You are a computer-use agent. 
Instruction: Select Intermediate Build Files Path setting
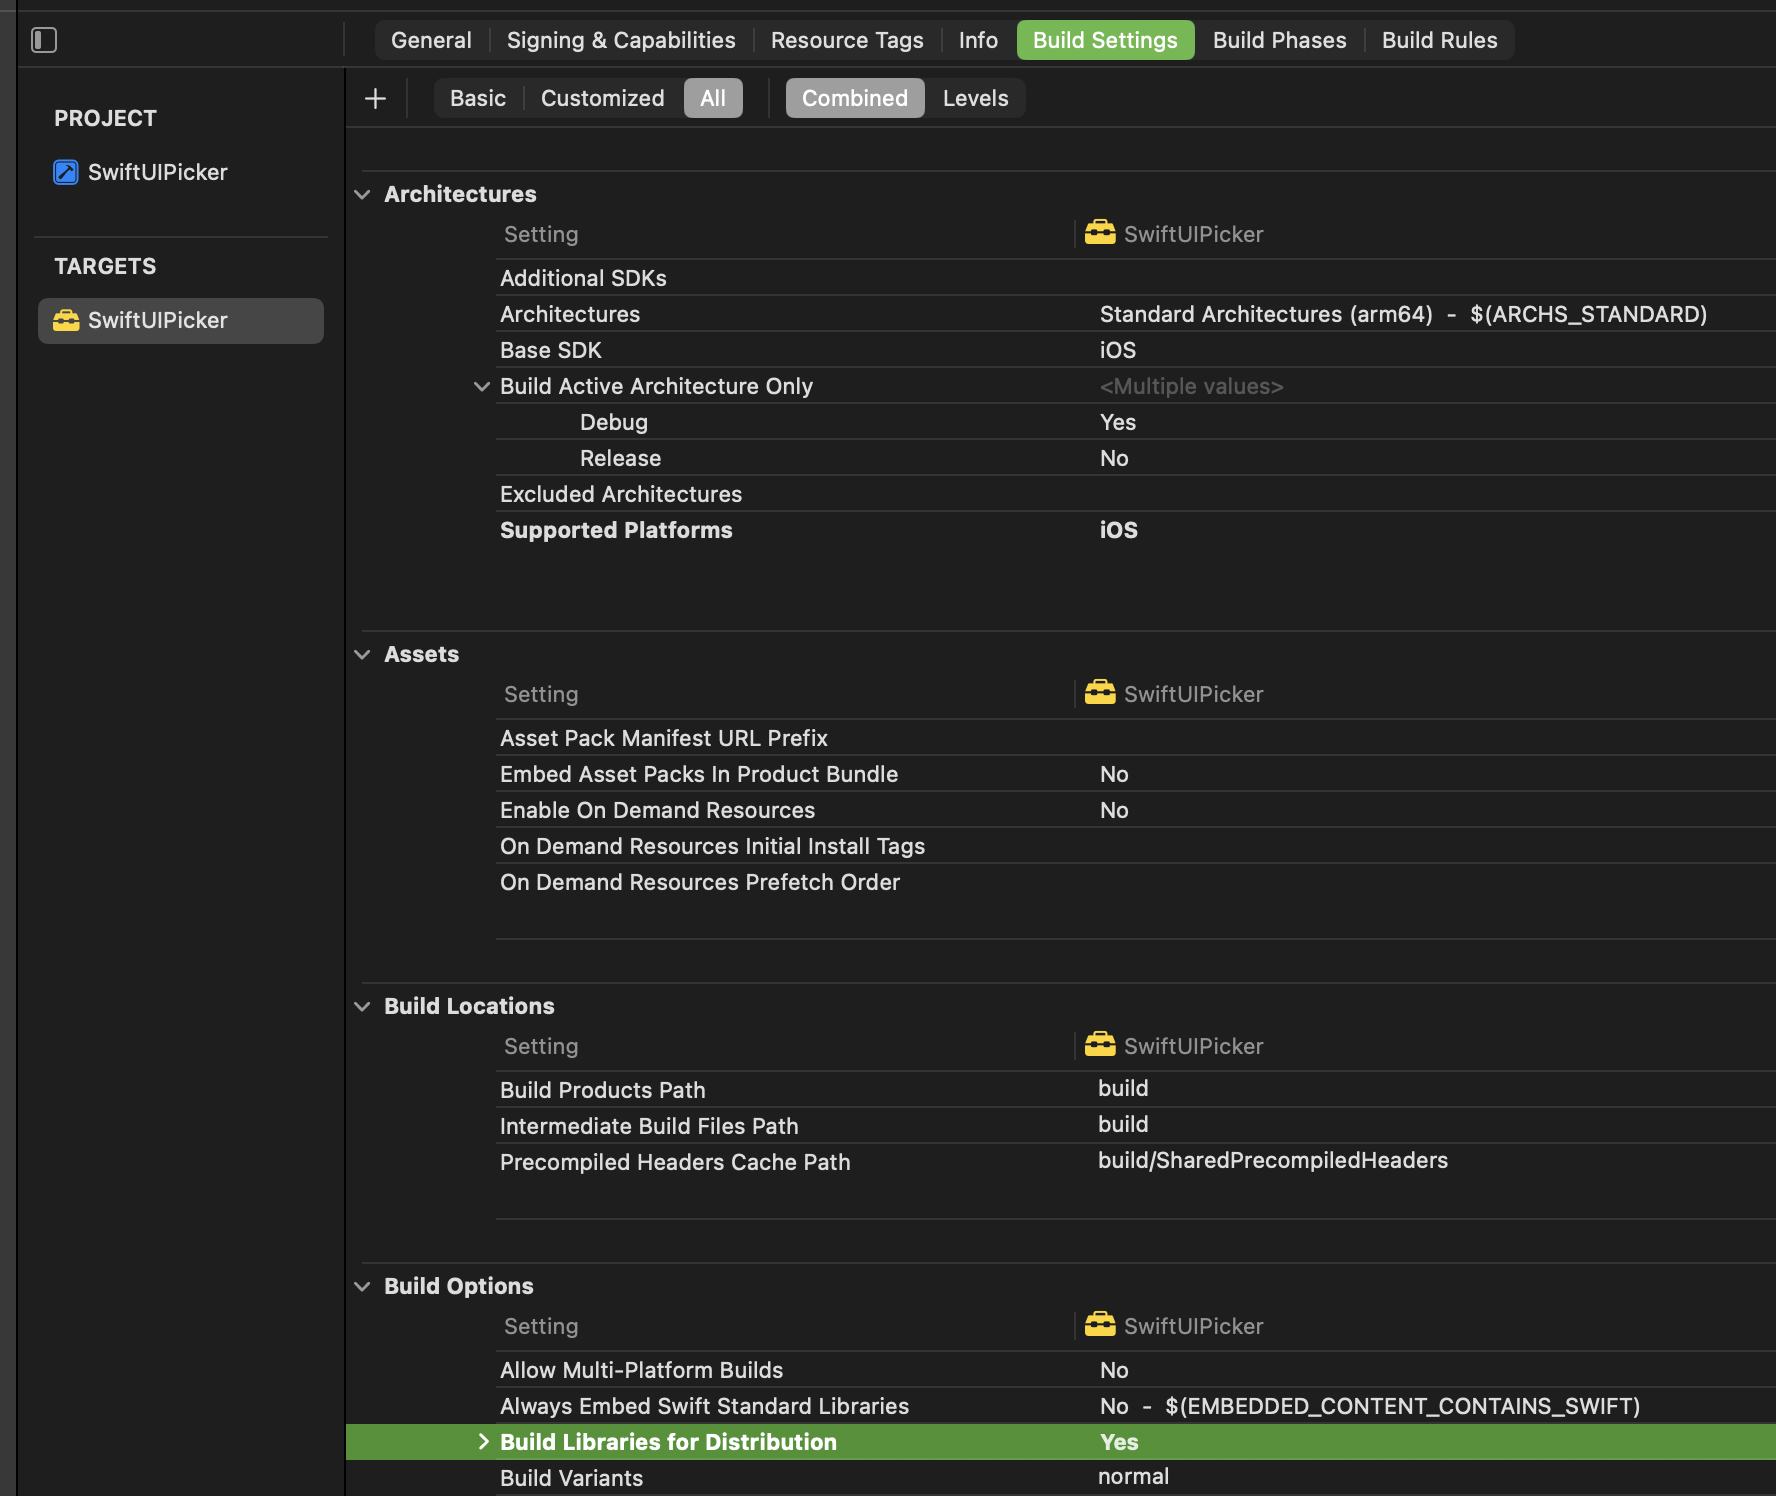pos(649,1126)
